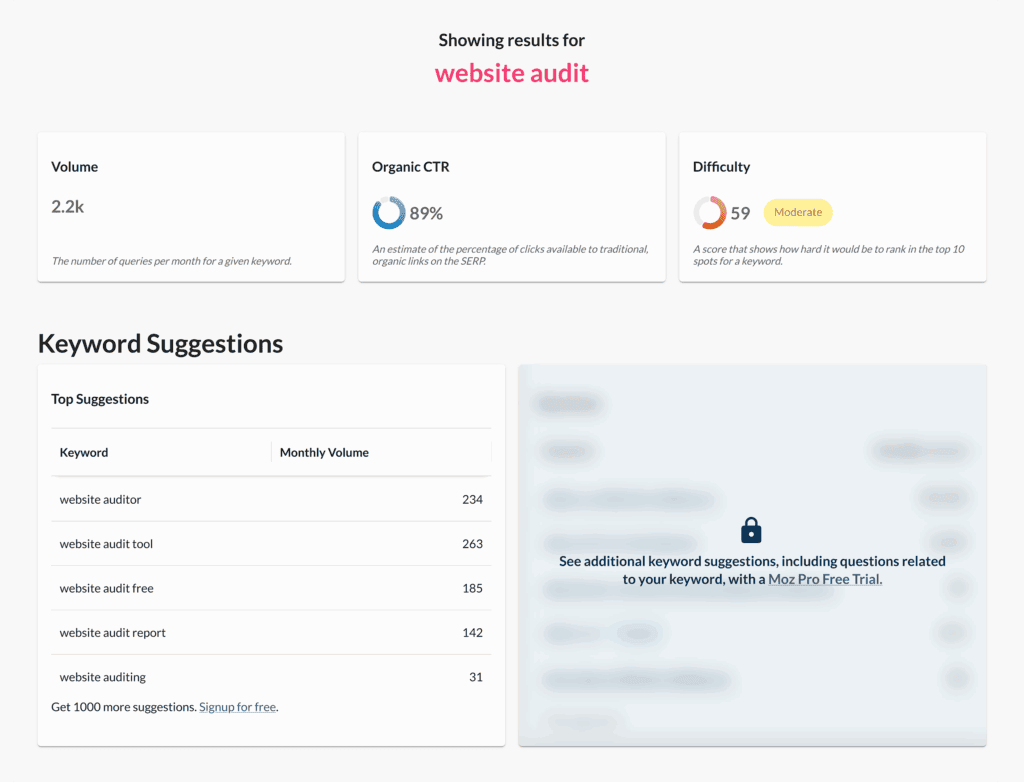The height and width of the screenshot is (782, 1024).
Task: Click the Keyword Suggestions section heading
Action: coord(160,344)
